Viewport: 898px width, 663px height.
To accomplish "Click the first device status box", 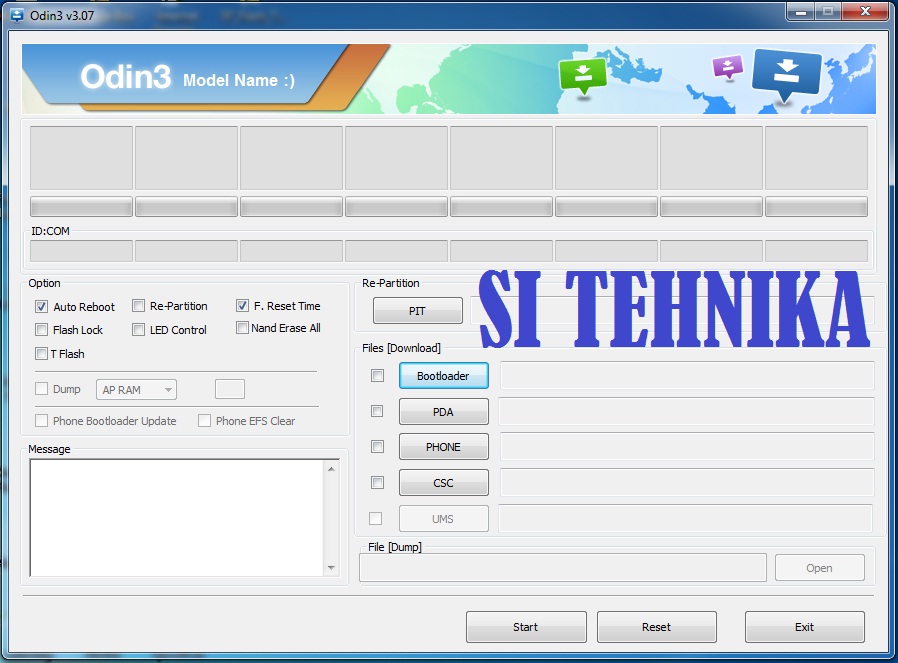I will 81,158.
